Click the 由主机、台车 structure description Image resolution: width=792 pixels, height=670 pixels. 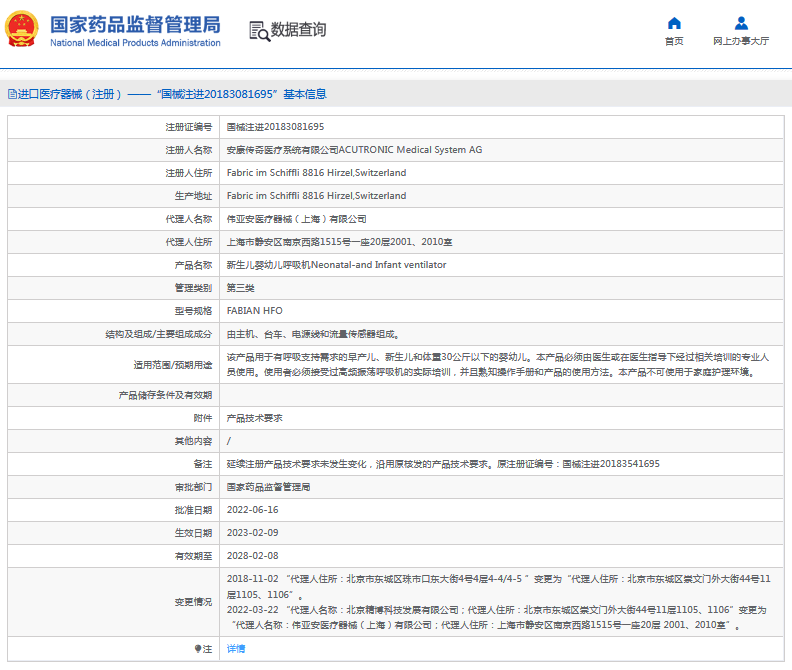click(313, 334)
